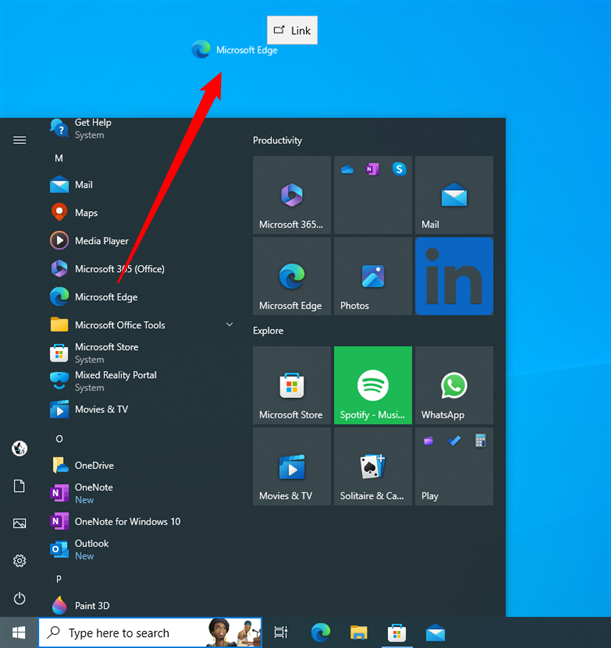
Task: Open Task View on the taskbar
Action: click(281, 632)
